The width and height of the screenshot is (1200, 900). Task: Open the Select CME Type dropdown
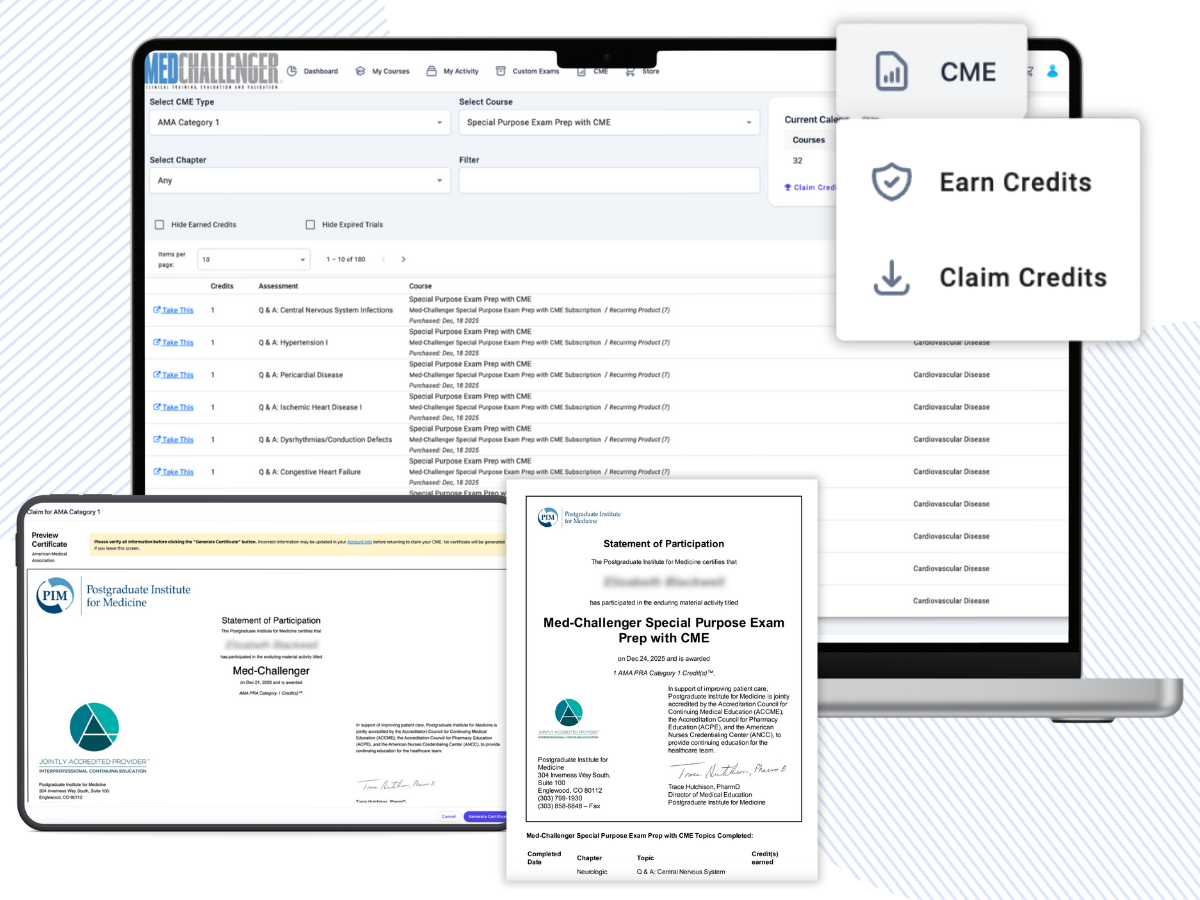[300, 120]
